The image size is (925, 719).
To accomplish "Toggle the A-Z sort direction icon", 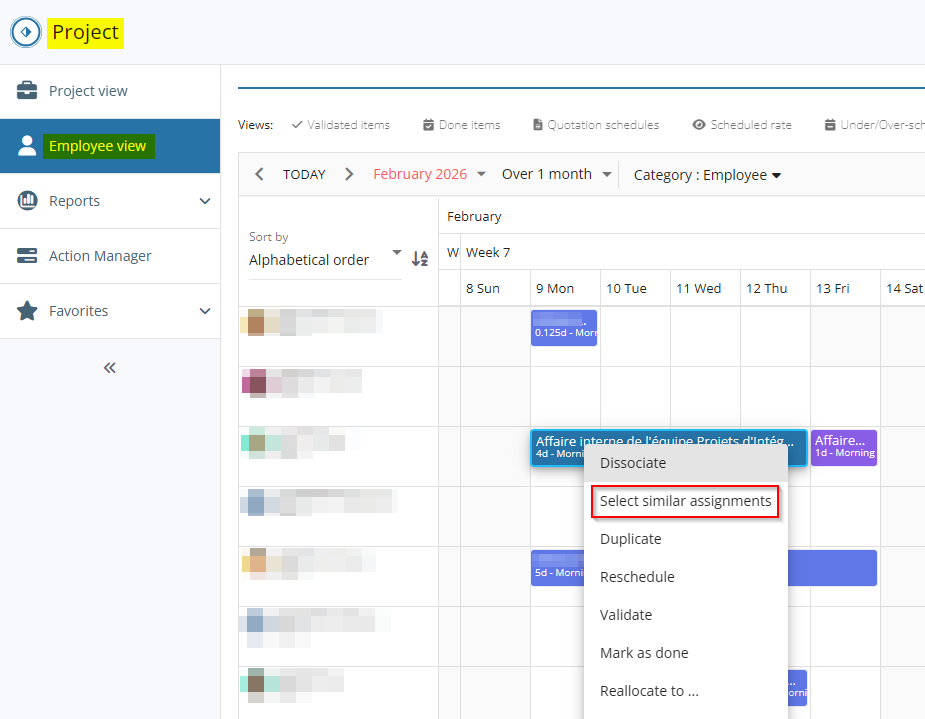I will [x=420, y=259].
